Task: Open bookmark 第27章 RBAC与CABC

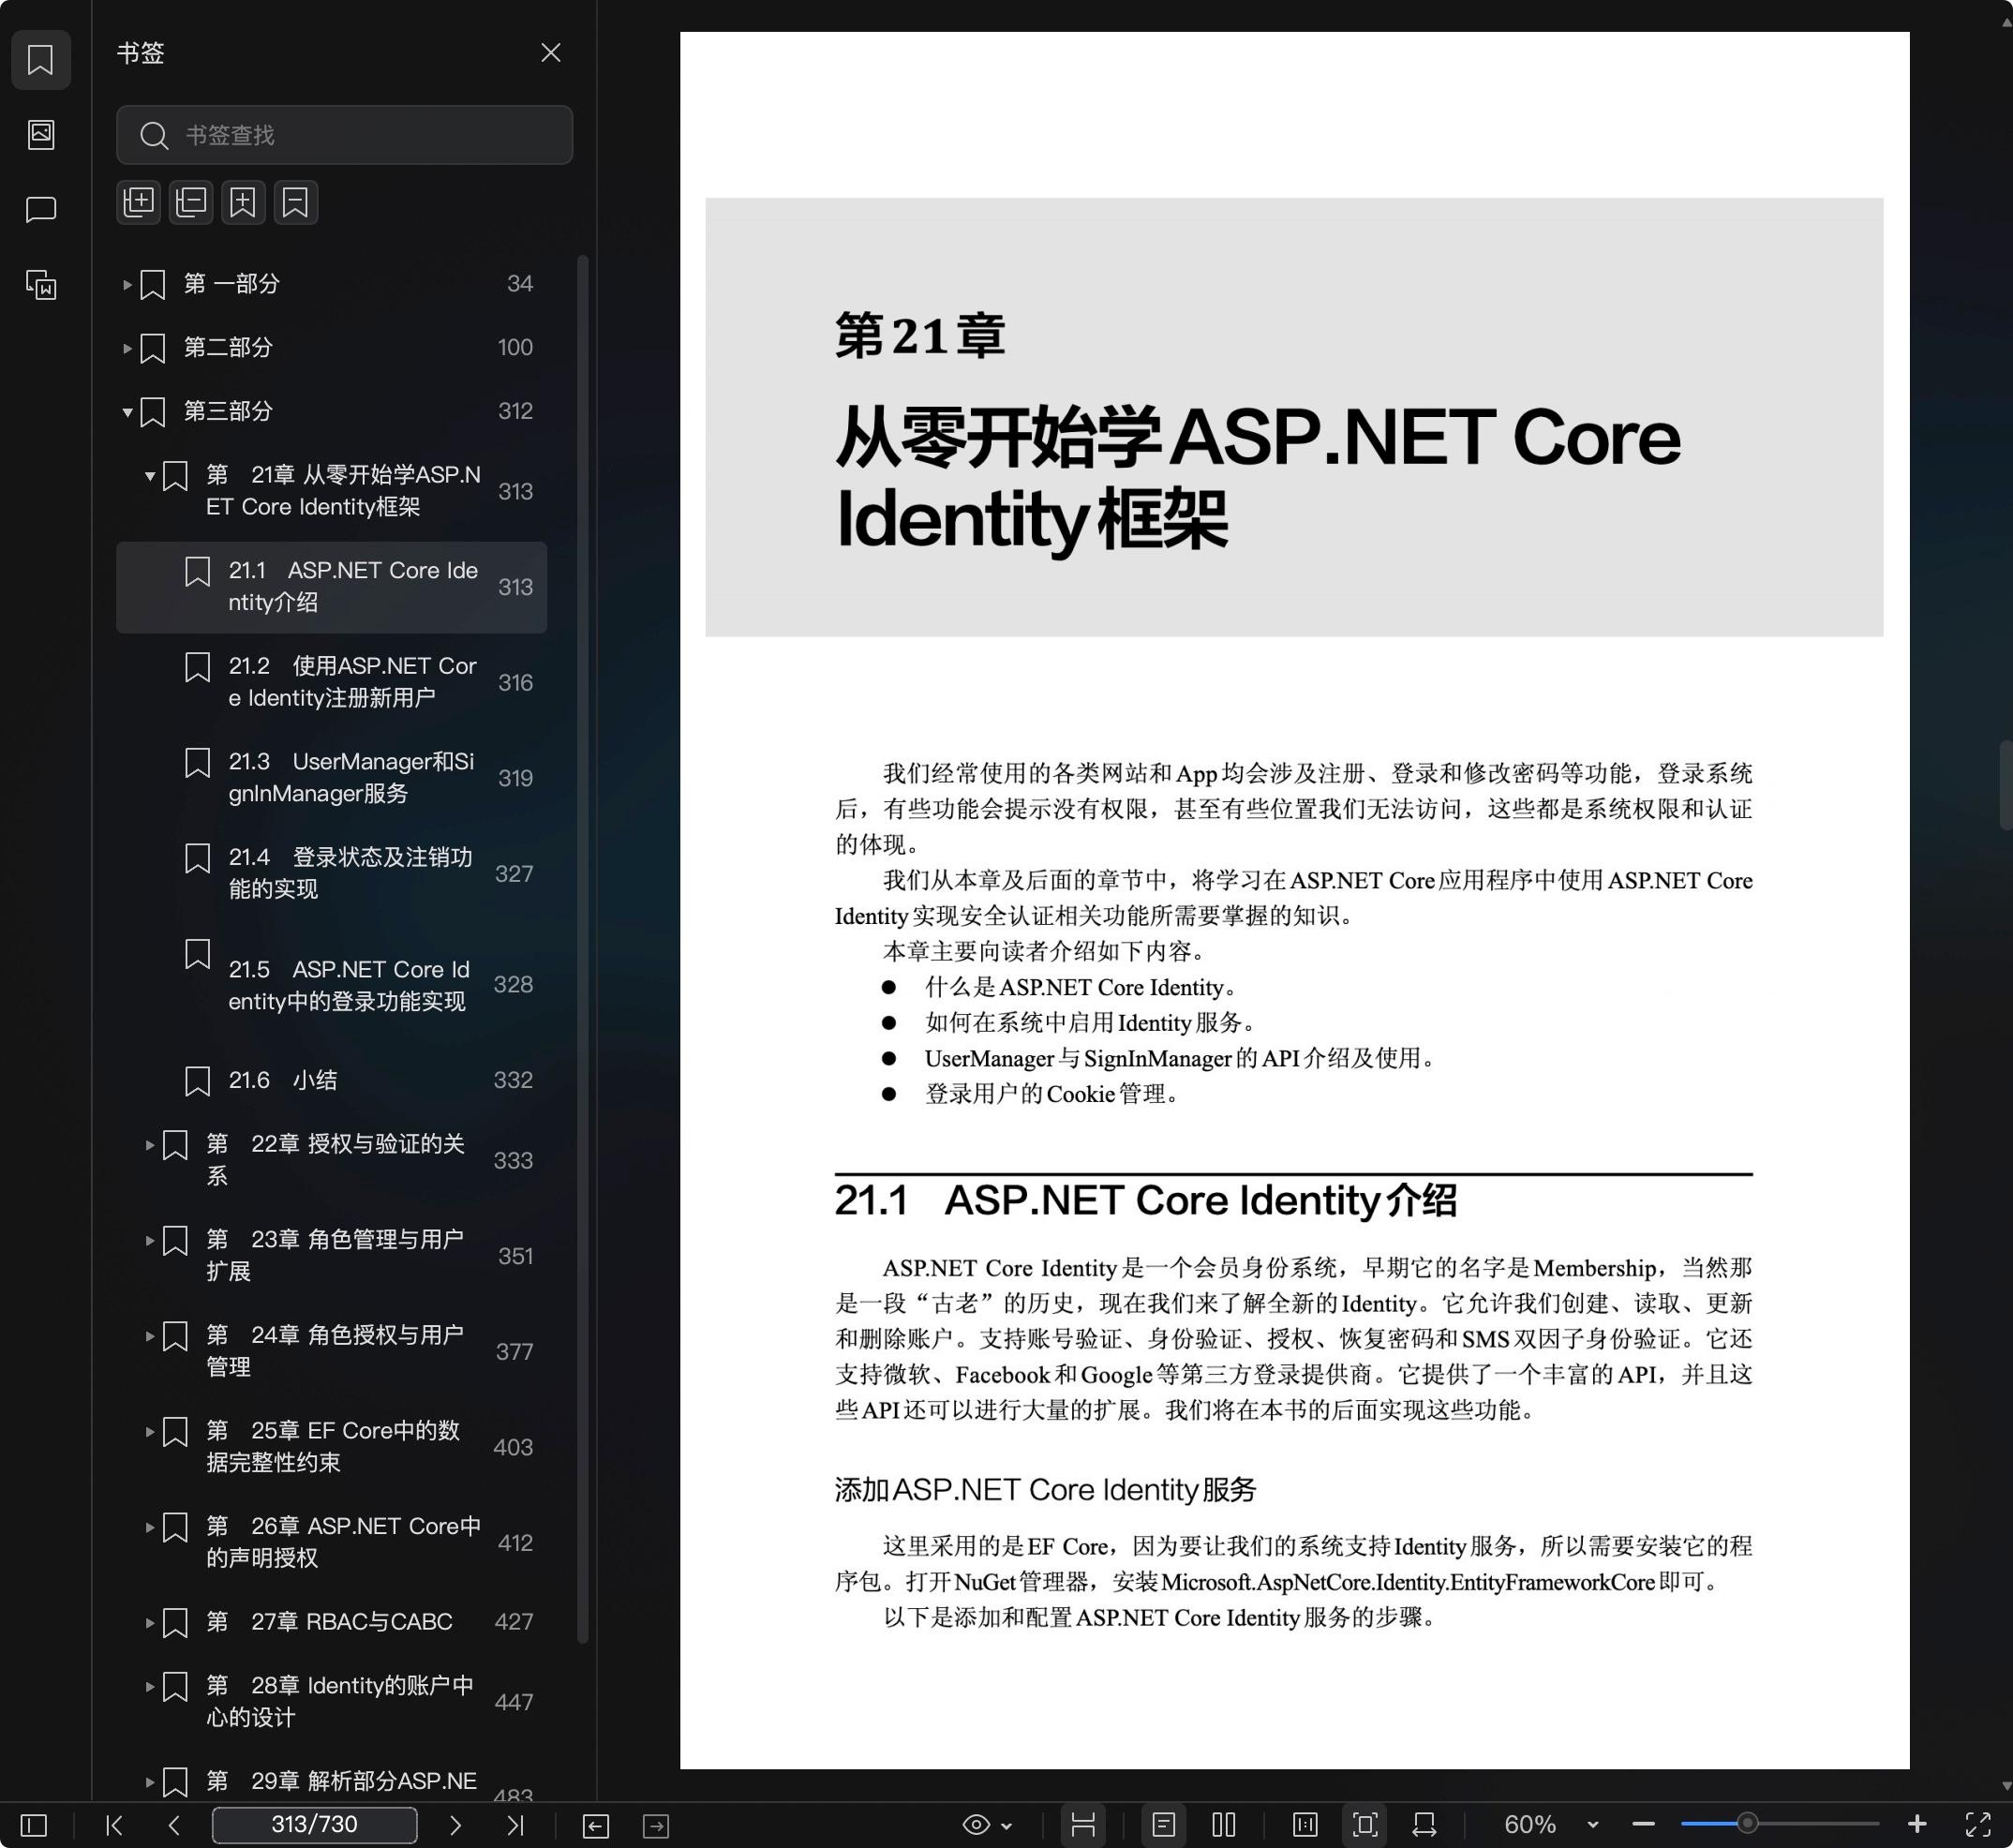Action: [331, 1622]
